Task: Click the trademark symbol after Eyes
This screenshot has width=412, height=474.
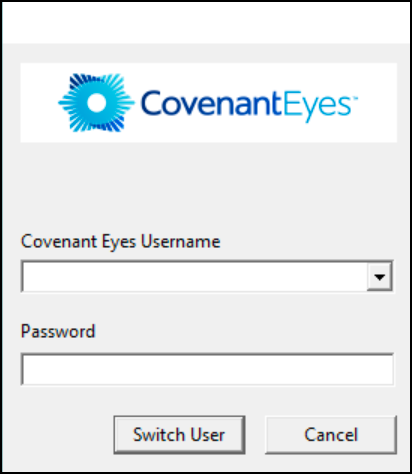Action: (x=355, y=98)
